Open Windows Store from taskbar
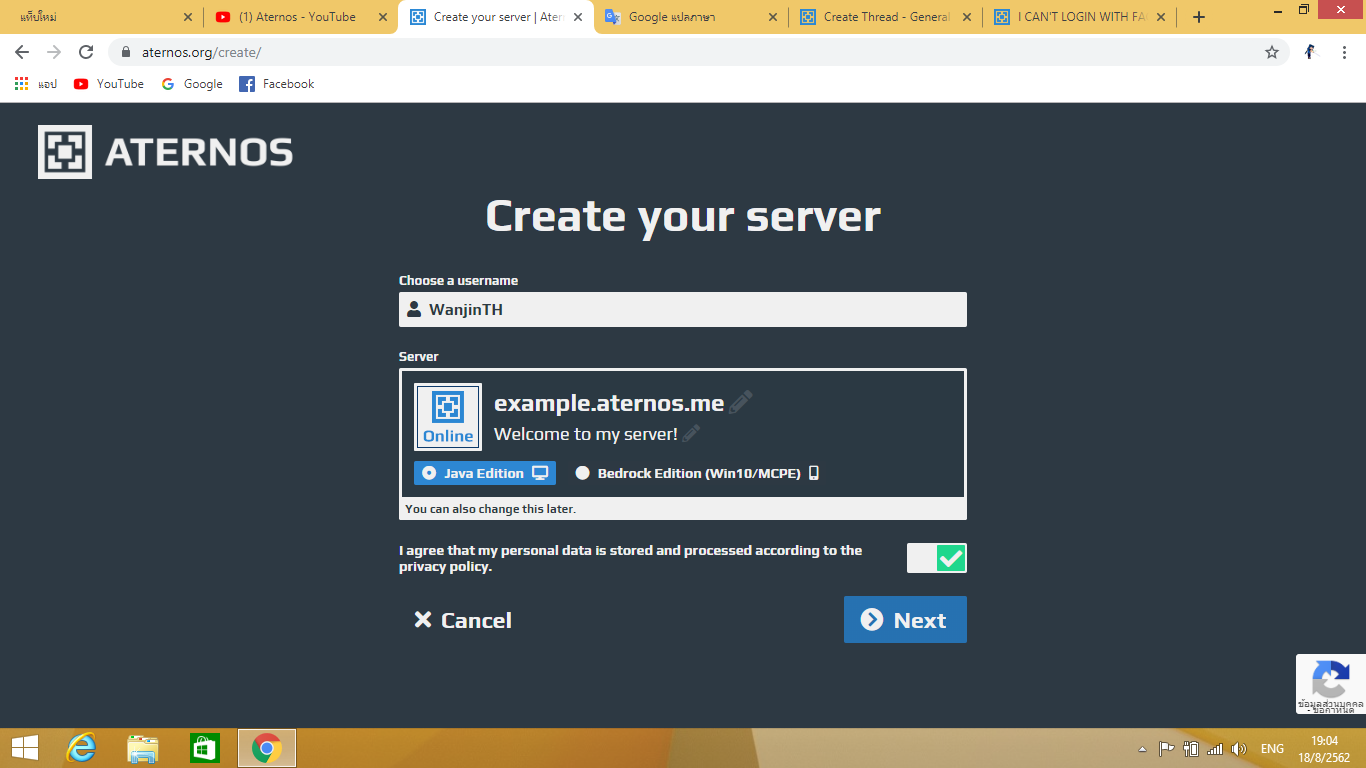This screenshot has width=1366, height=768. [x=204, y=748]
